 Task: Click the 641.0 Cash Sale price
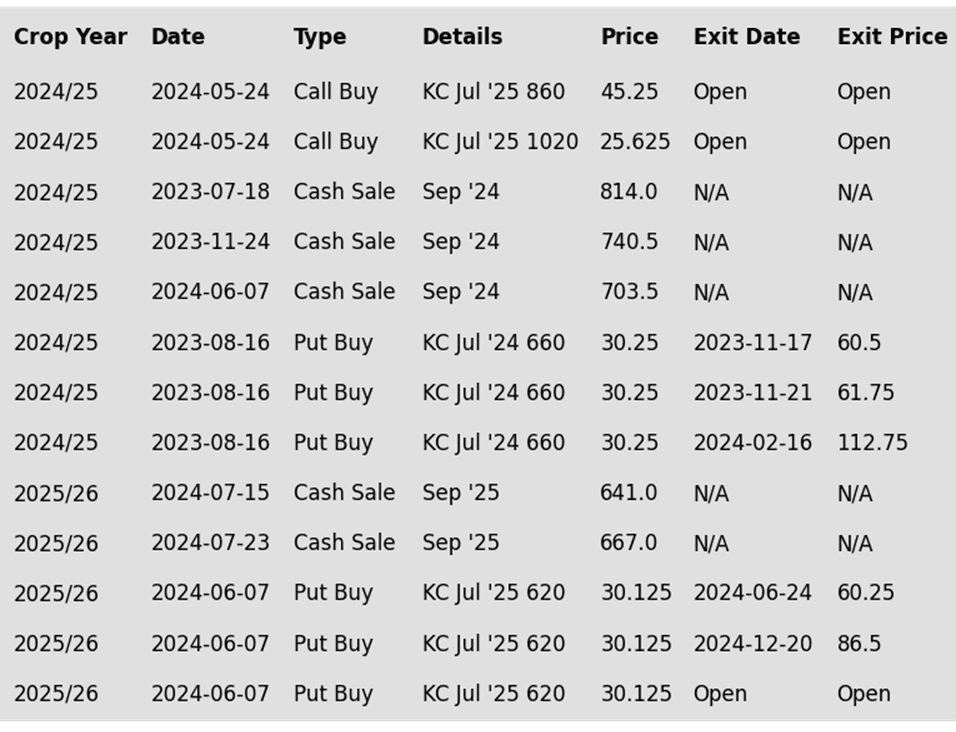[629, 492]
